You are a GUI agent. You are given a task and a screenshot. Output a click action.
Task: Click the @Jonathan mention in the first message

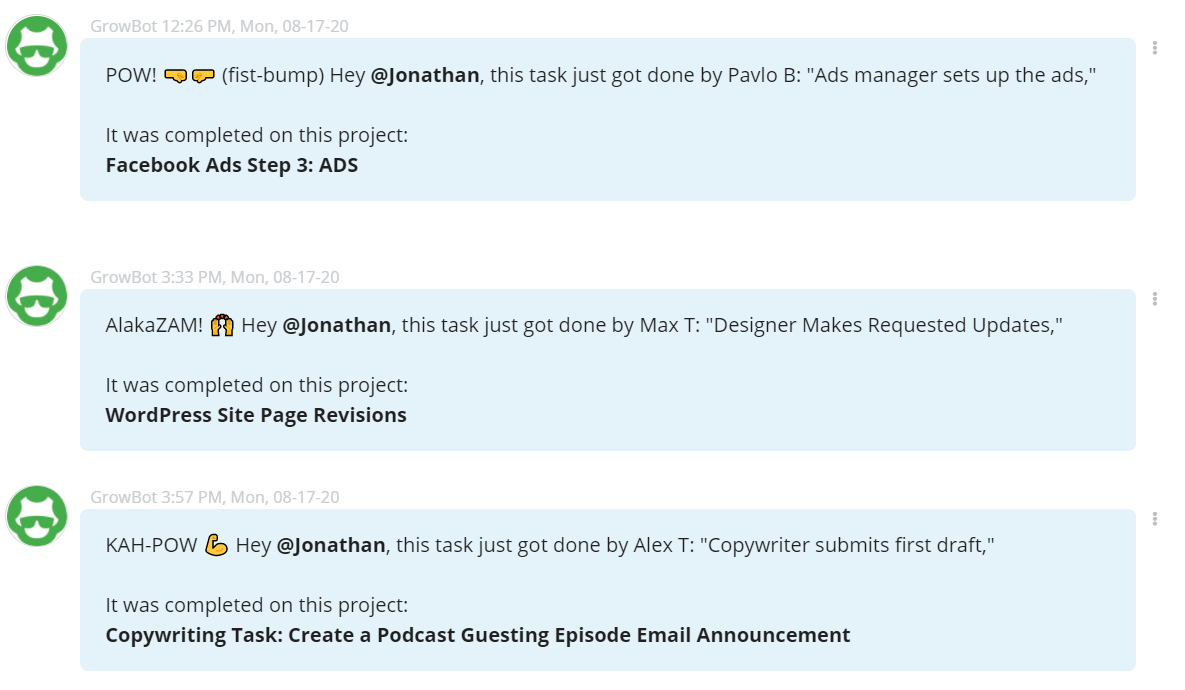pyautogui.click(x=423, y=74)
